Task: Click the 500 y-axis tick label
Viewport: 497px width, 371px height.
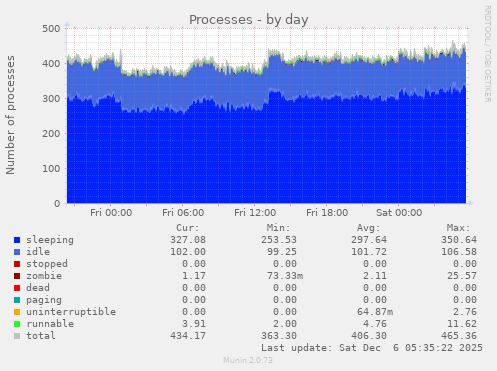Action: click(51, 29)
